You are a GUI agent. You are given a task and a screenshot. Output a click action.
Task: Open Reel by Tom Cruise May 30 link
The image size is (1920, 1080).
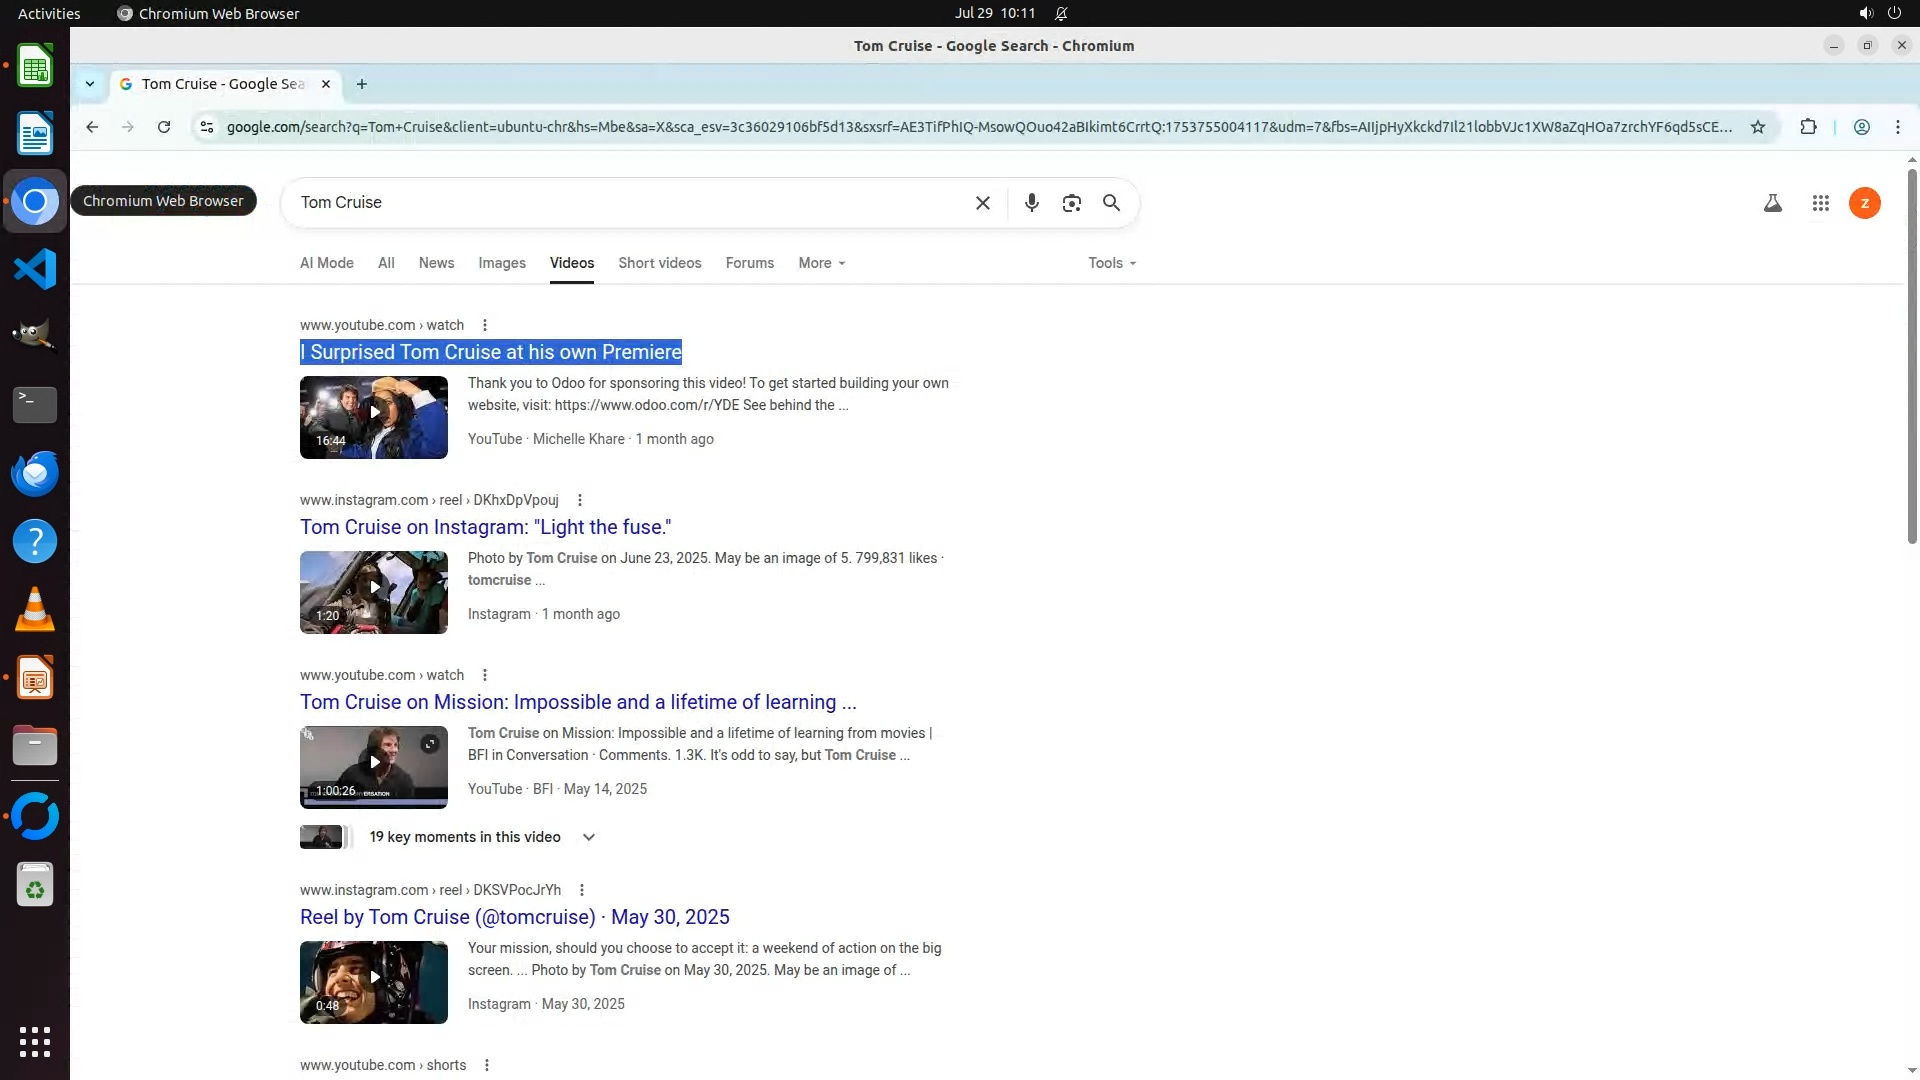(x=514, y=917)
